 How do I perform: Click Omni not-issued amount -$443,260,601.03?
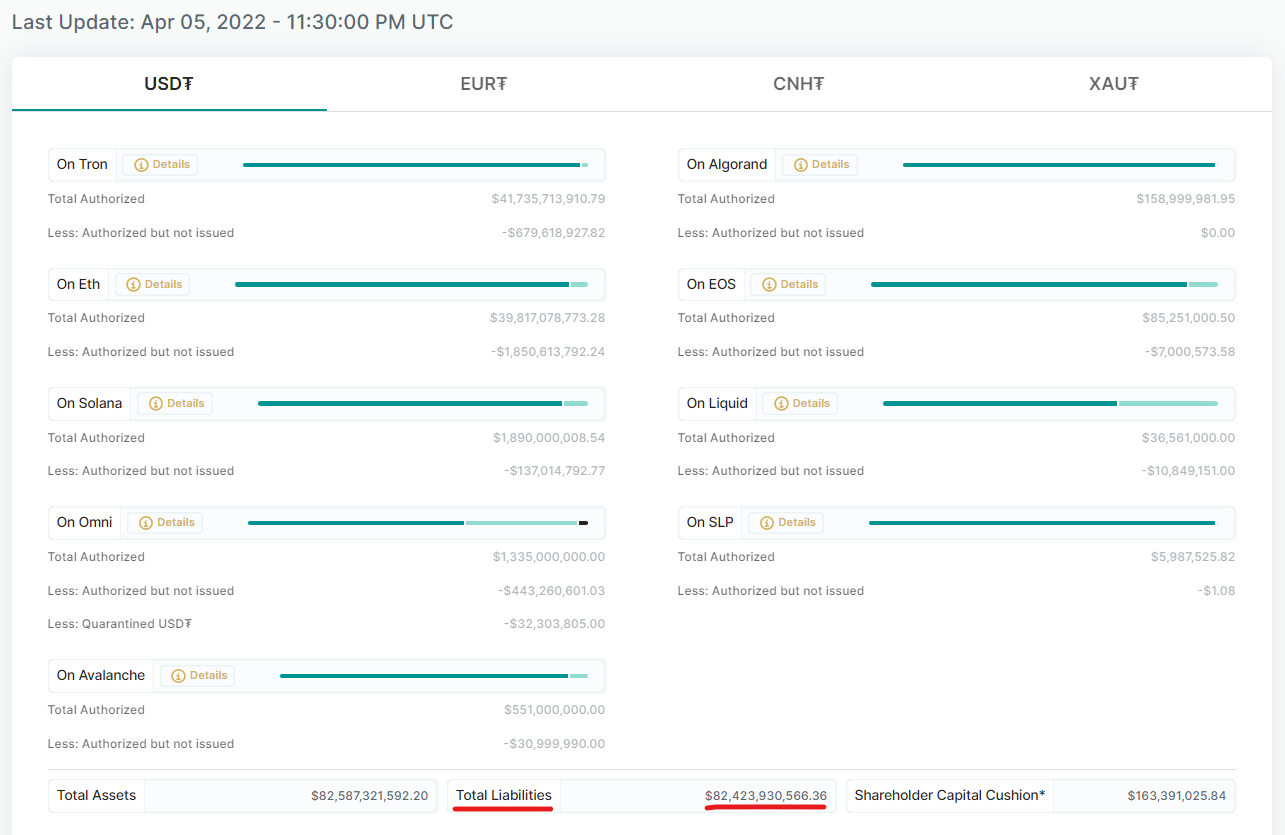551,591
